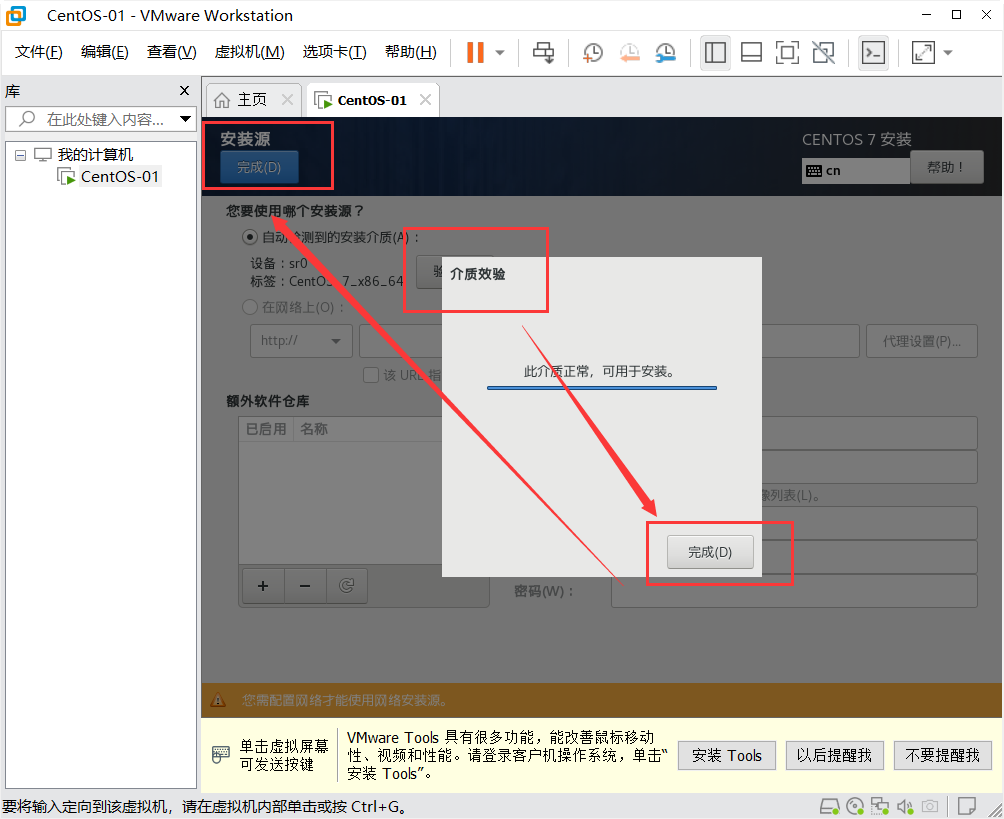Image resolution: width=1004 pixels, height=819 pixels.
Task: Suspend the virtual machine with the pause icon
Action: (477, 52)
